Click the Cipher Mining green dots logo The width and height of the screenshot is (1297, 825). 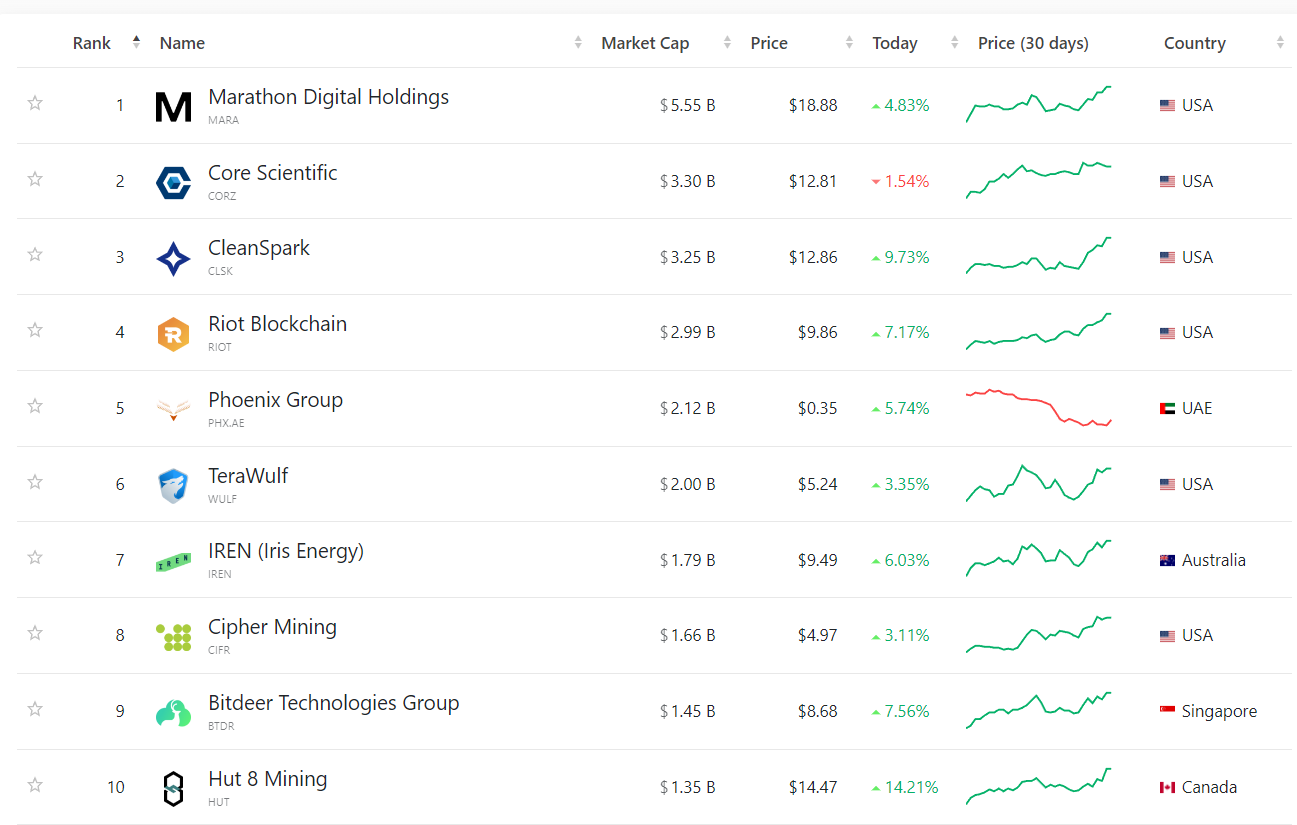pyautogui.click(x=173, y=637)
